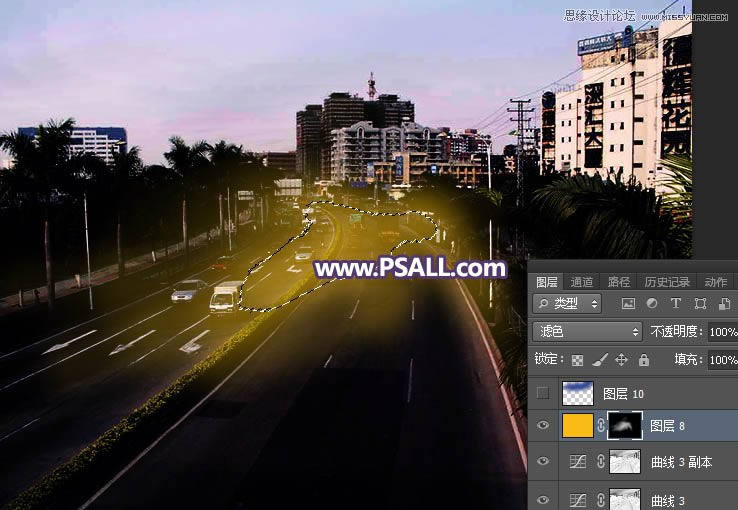This screenshot has height=510, width=738.
Task: Hide the 图层 8 layer
Action: pyautogui.click(x=543, y=427)
